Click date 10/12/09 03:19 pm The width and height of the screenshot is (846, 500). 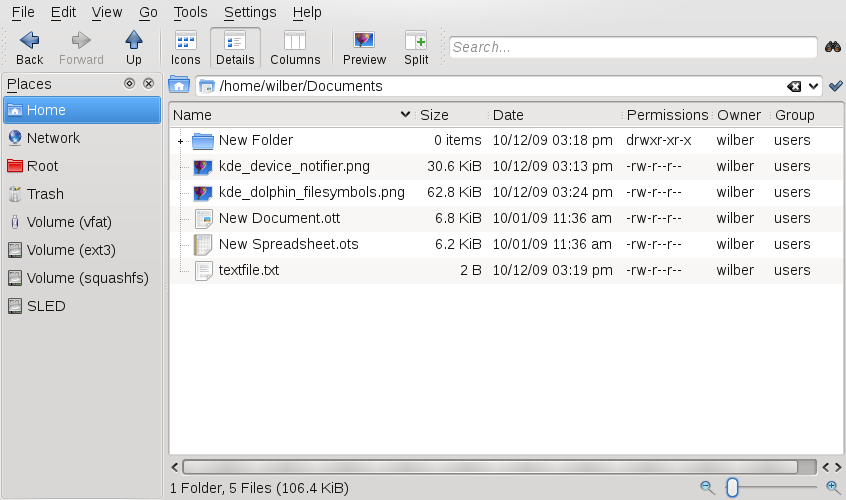coord(552,270)
